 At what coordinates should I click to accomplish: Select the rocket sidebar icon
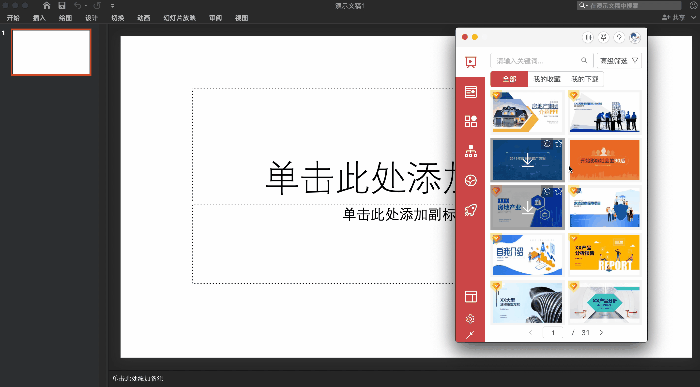pos(471,210)
